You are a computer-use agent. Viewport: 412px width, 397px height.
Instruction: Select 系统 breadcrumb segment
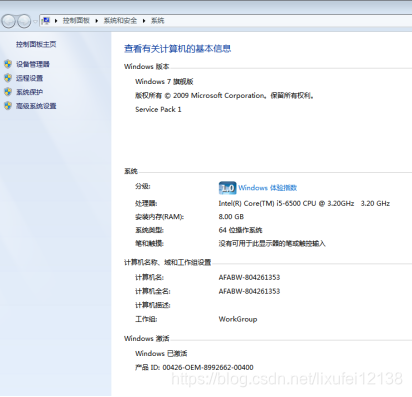tap(158, 21)
